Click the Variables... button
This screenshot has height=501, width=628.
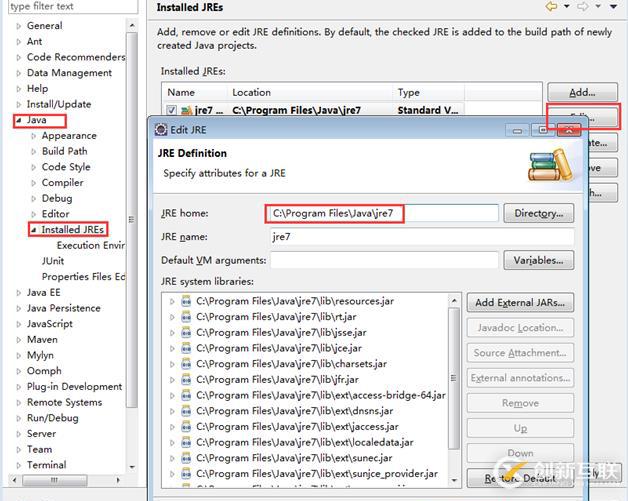pyautogui.click(x=538, y=260)
